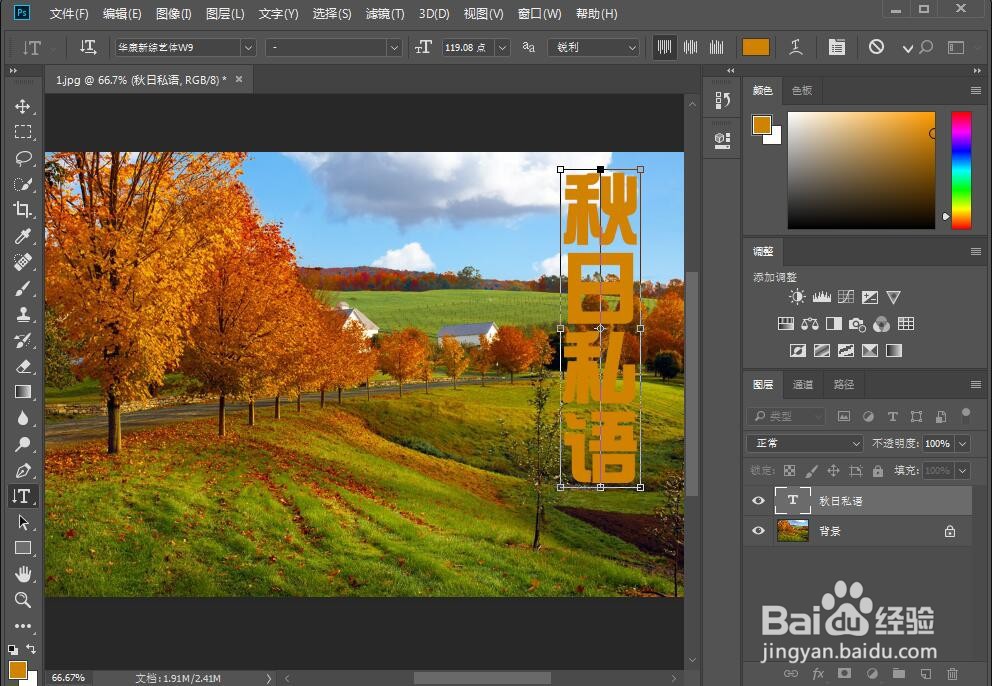
Task: Click Create Warped Text button
Action: 796,47
